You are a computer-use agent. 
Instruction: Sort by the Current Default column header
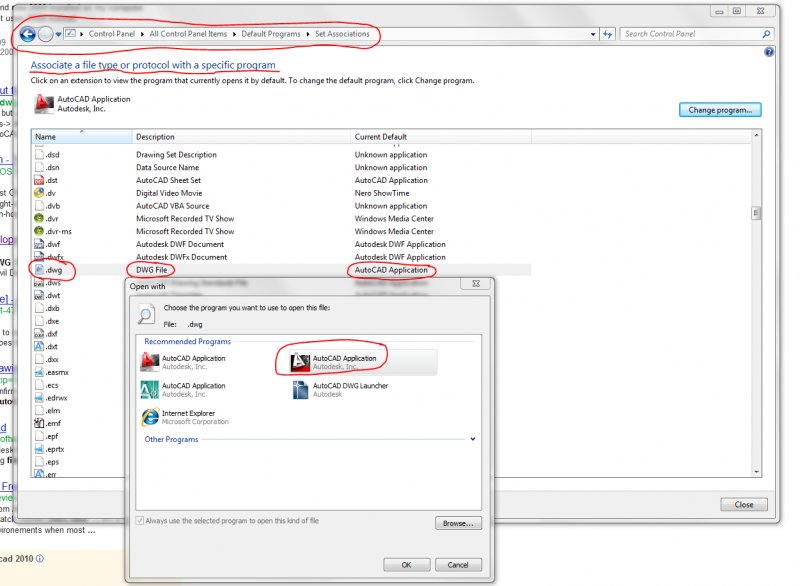point(441,137)
